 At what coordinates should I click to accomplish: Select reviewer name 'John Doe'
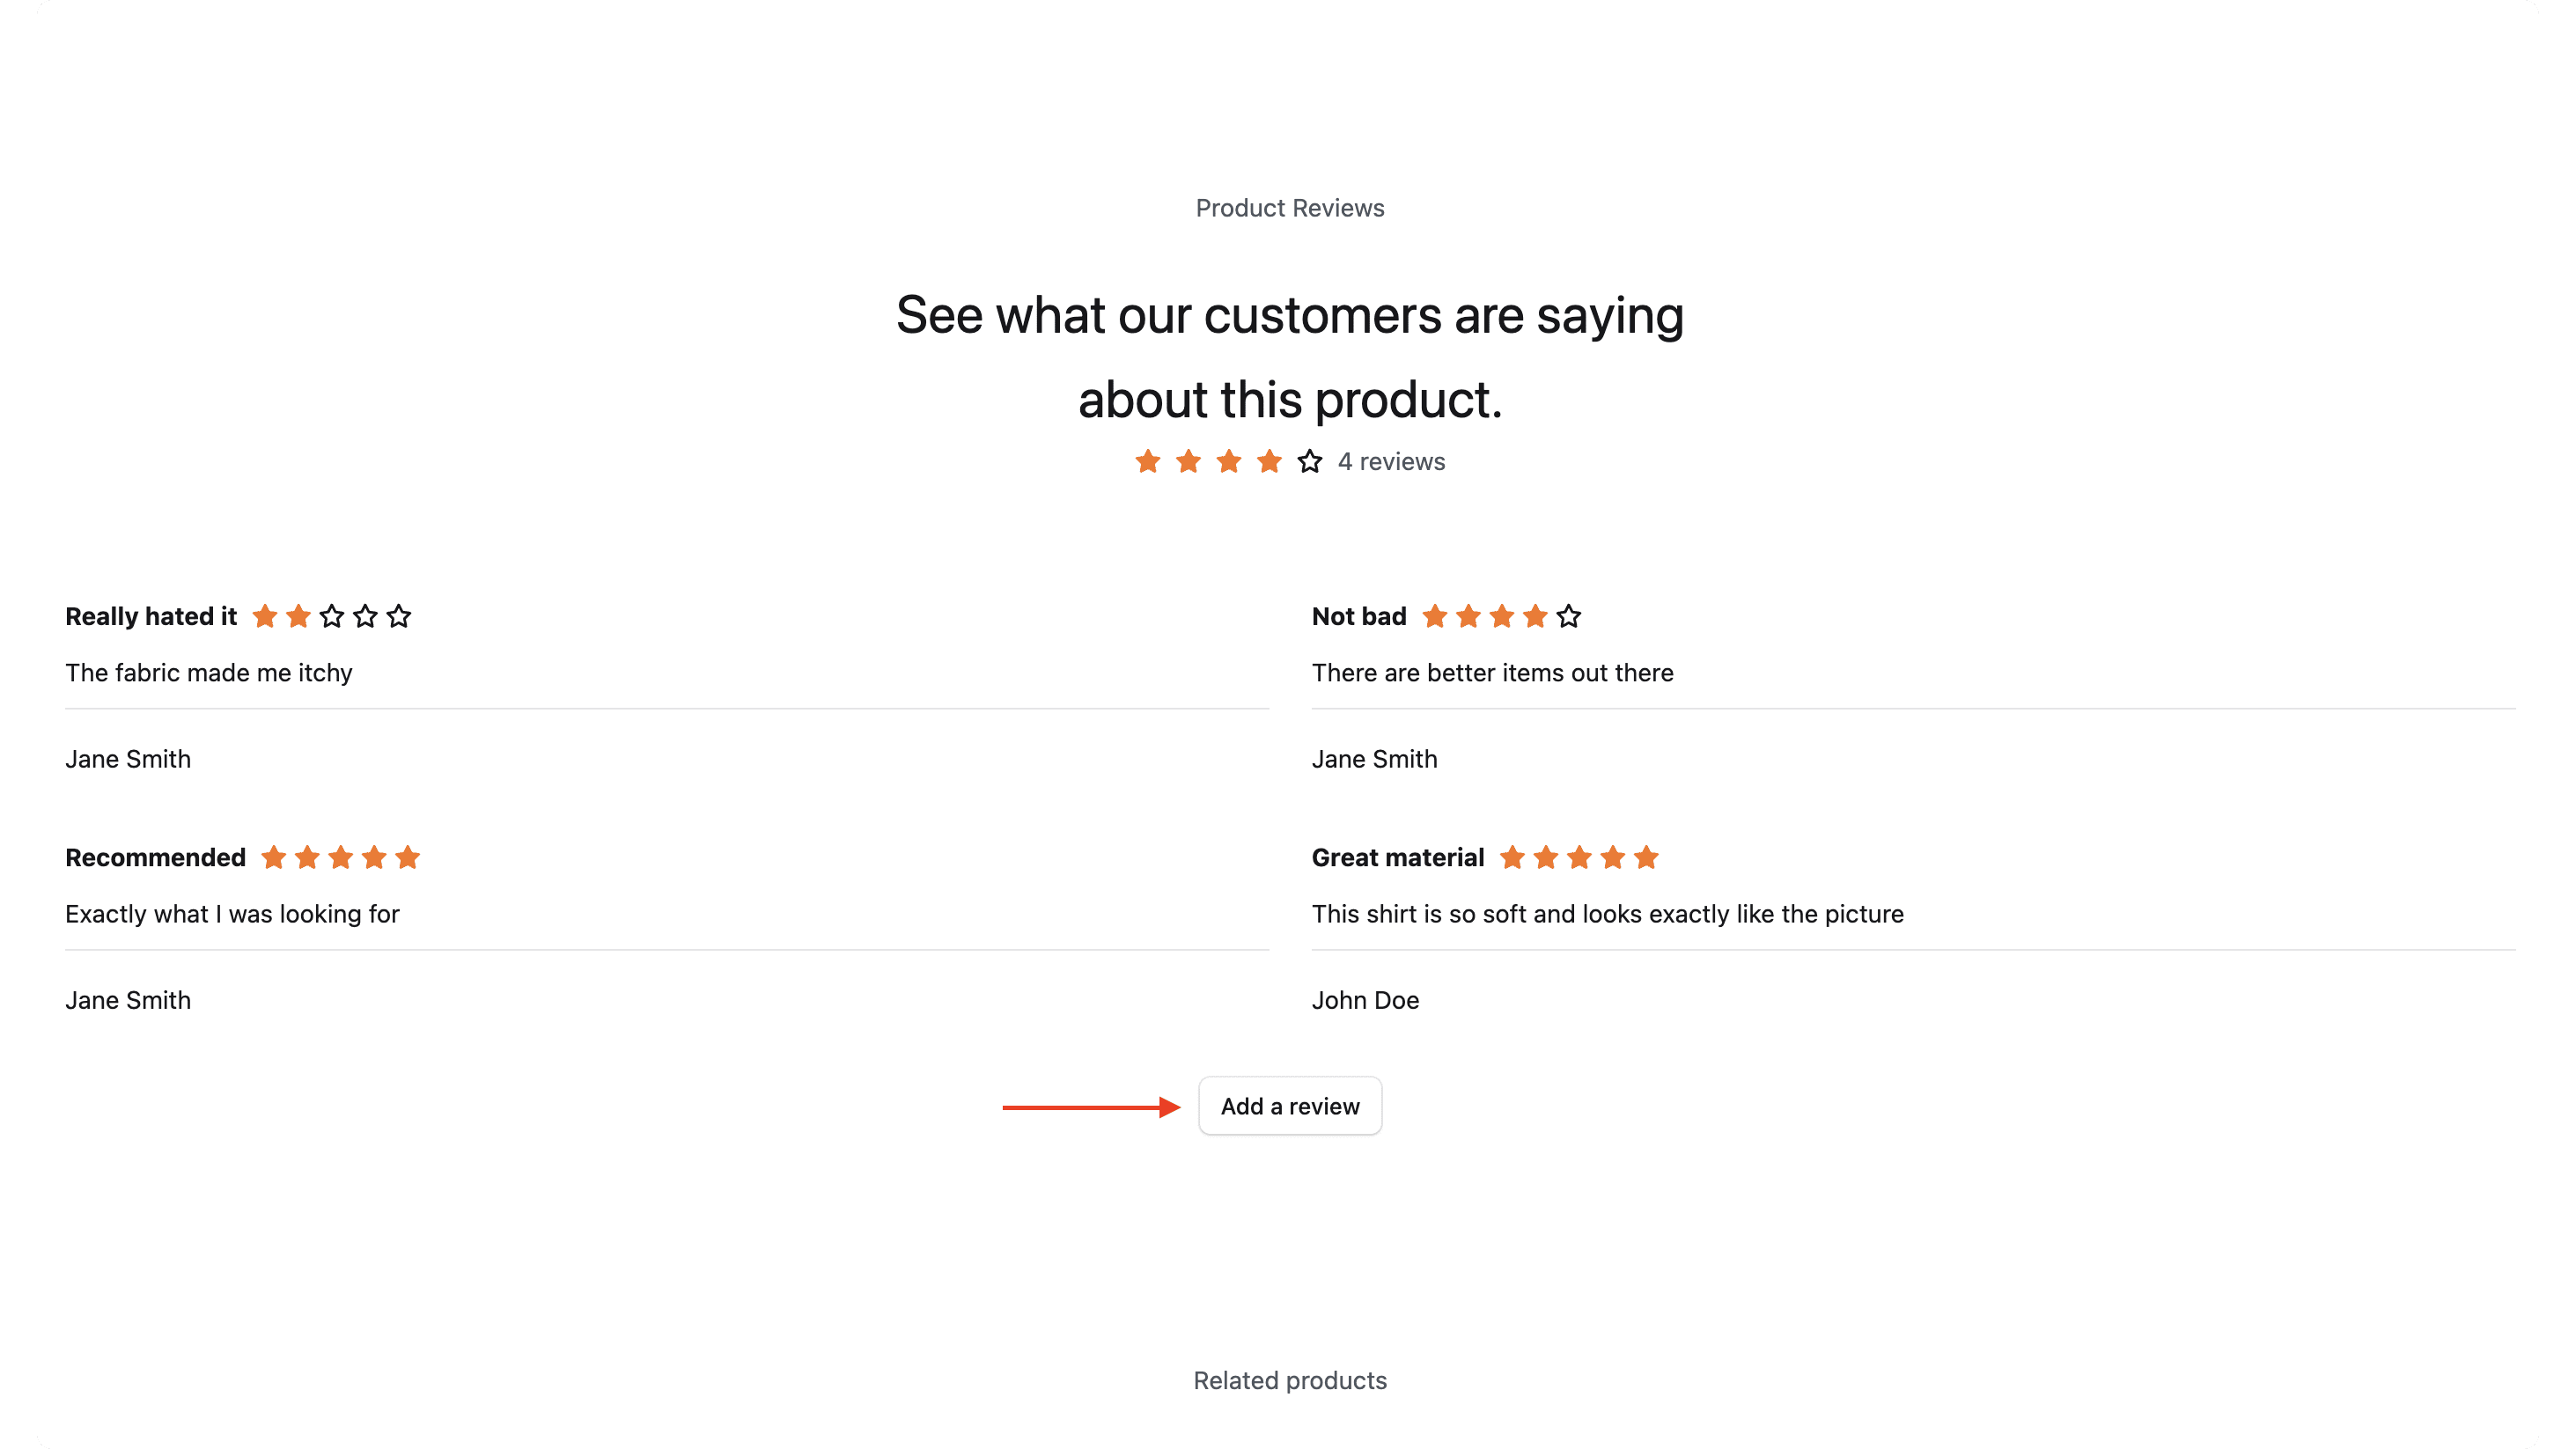1365,1000
